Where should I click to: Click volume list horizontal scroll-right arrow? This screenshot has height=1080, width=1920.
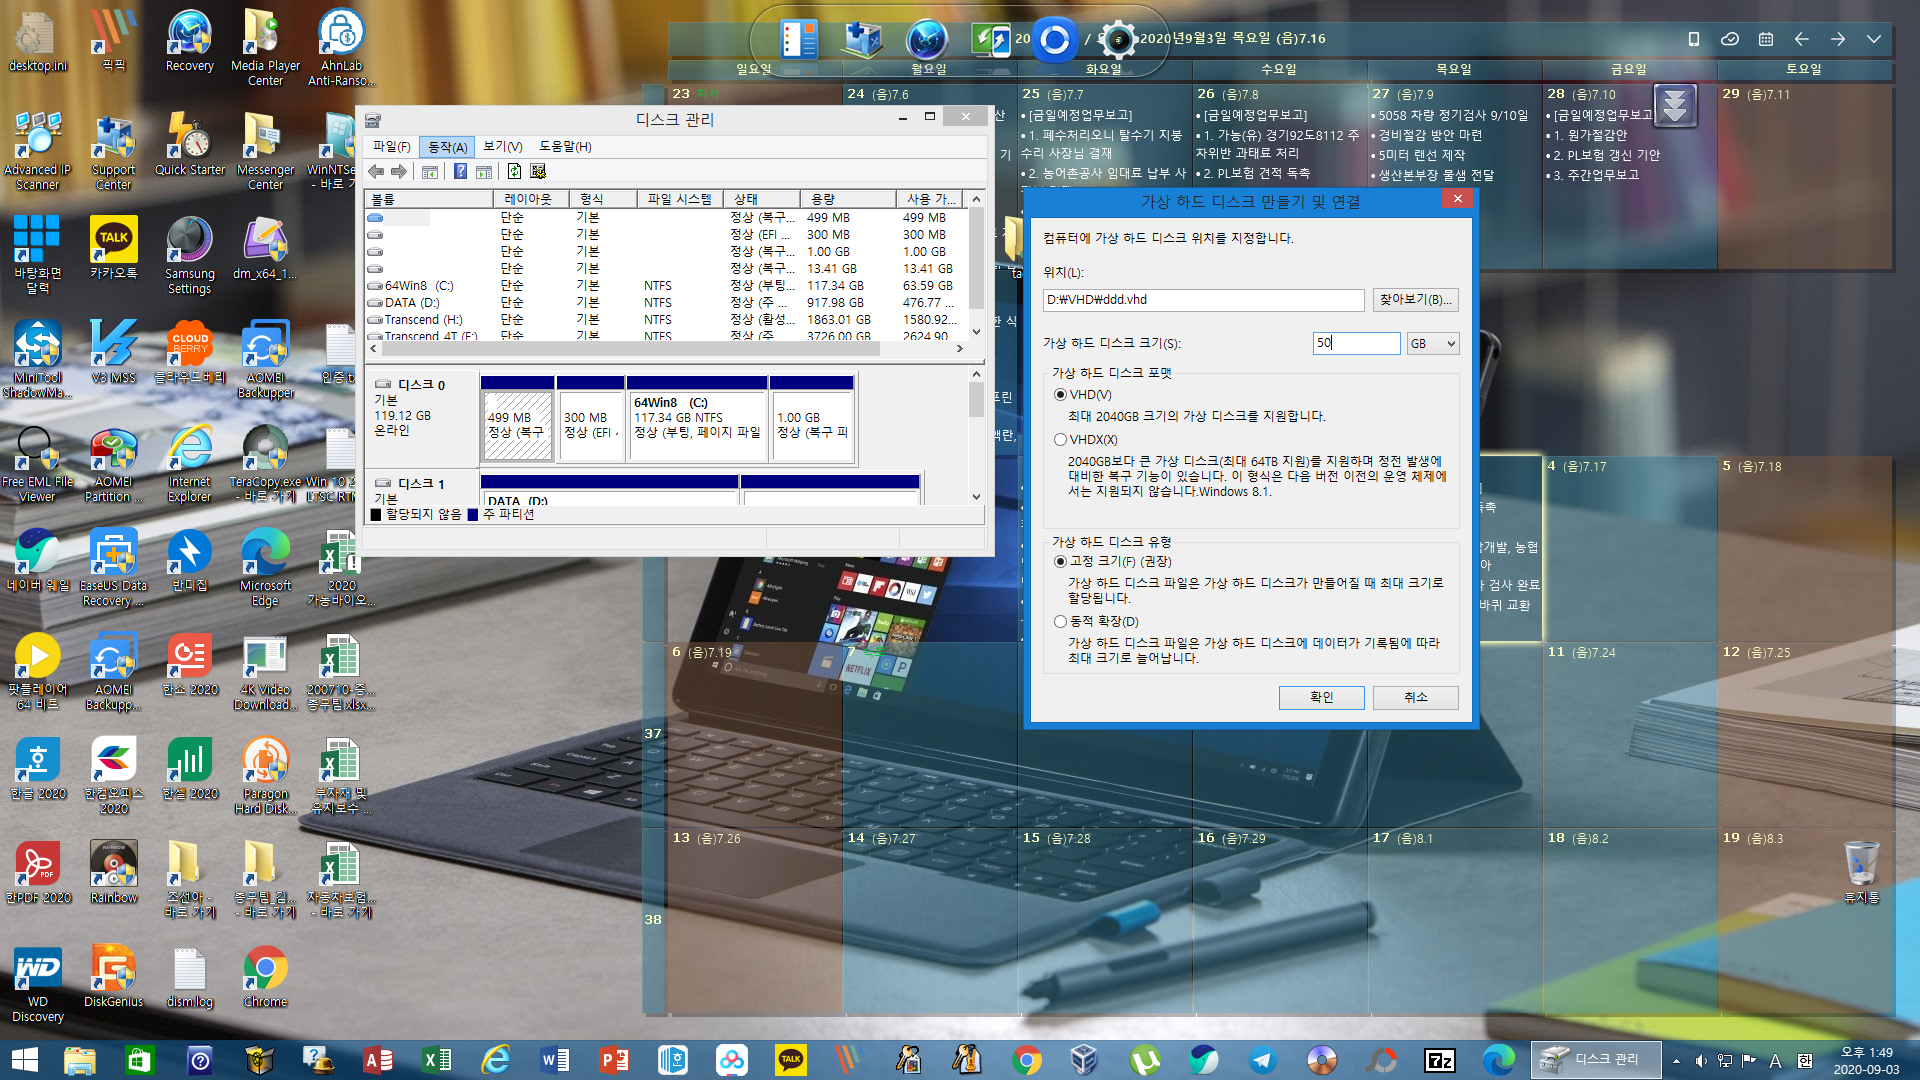pos(959,348)
